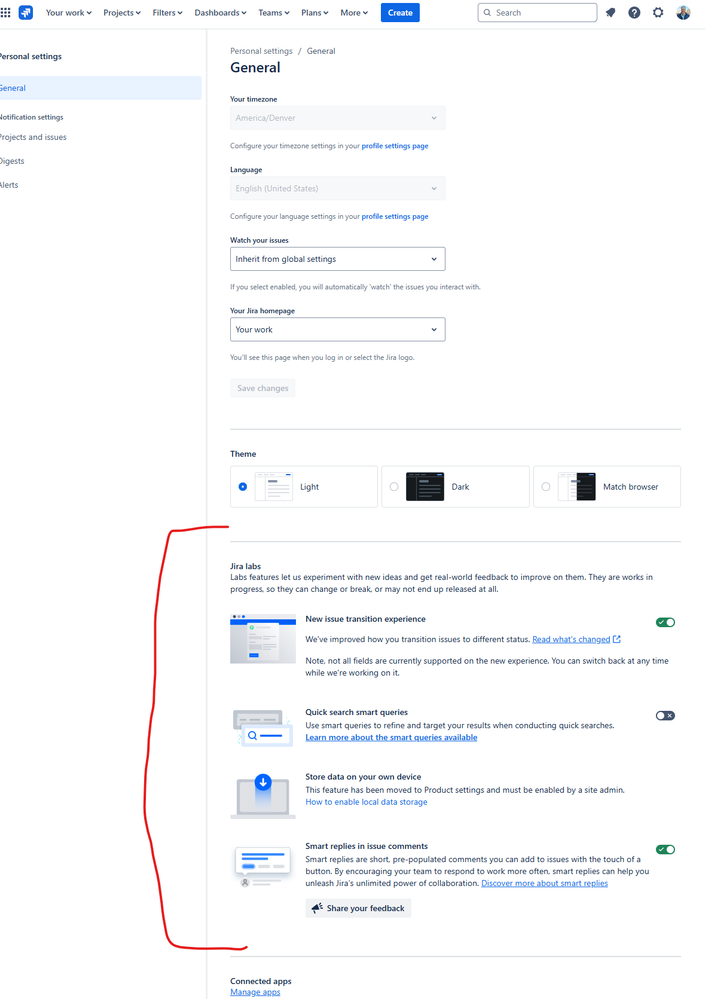This screenshot has height=999, width=705.
Task: Open the Your timezone dropdown
Action: pyautogui.click(x=338, y=118)
